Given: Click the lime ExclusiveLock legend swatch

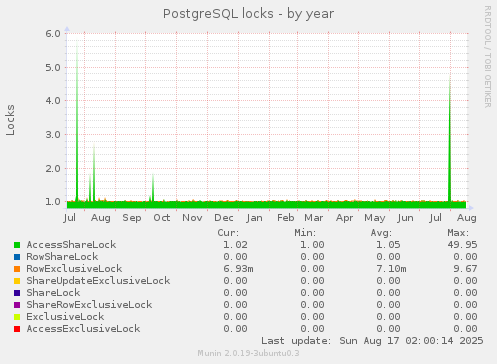Looking at the screenshot, I should [x=17, y=317].
